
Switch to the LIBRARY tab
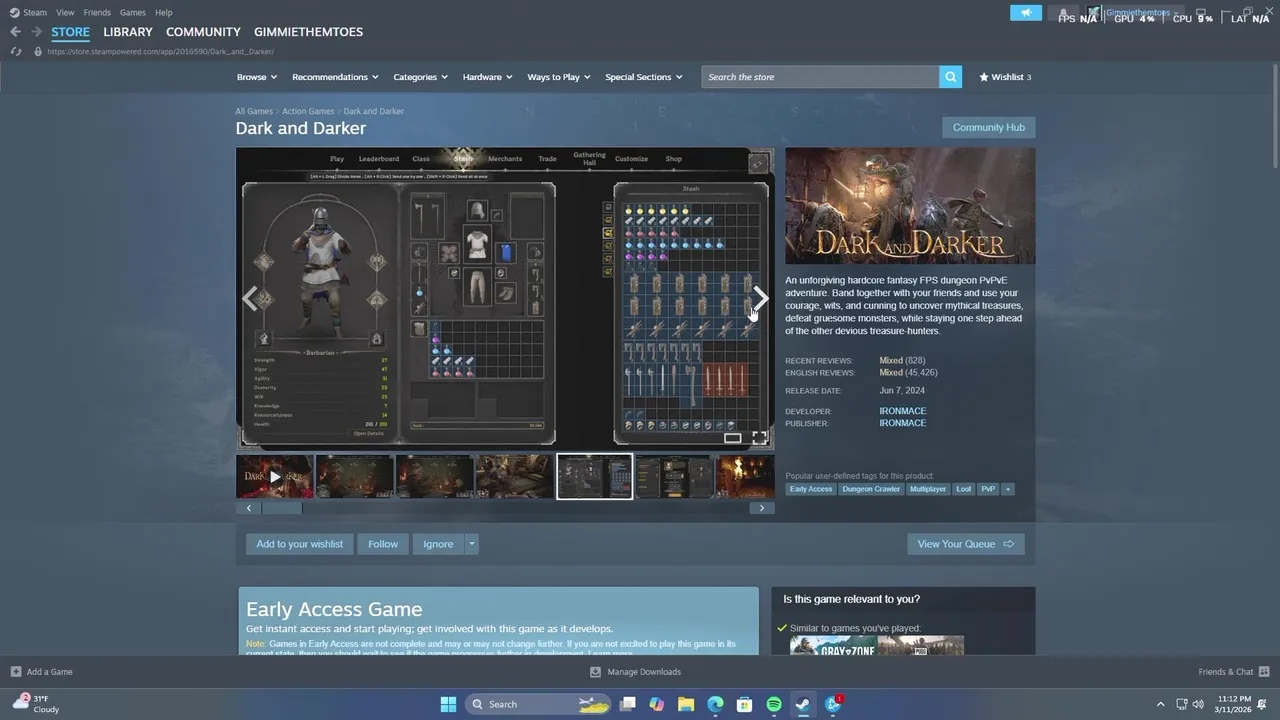click(128, 32)
